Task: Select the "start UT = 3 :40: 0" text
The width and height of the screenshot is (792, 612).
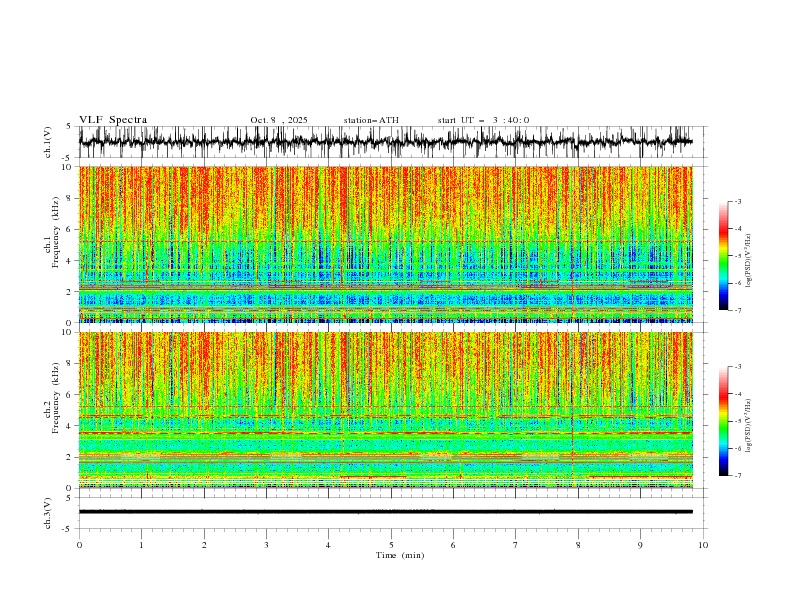Action: (x=483, y=120)
